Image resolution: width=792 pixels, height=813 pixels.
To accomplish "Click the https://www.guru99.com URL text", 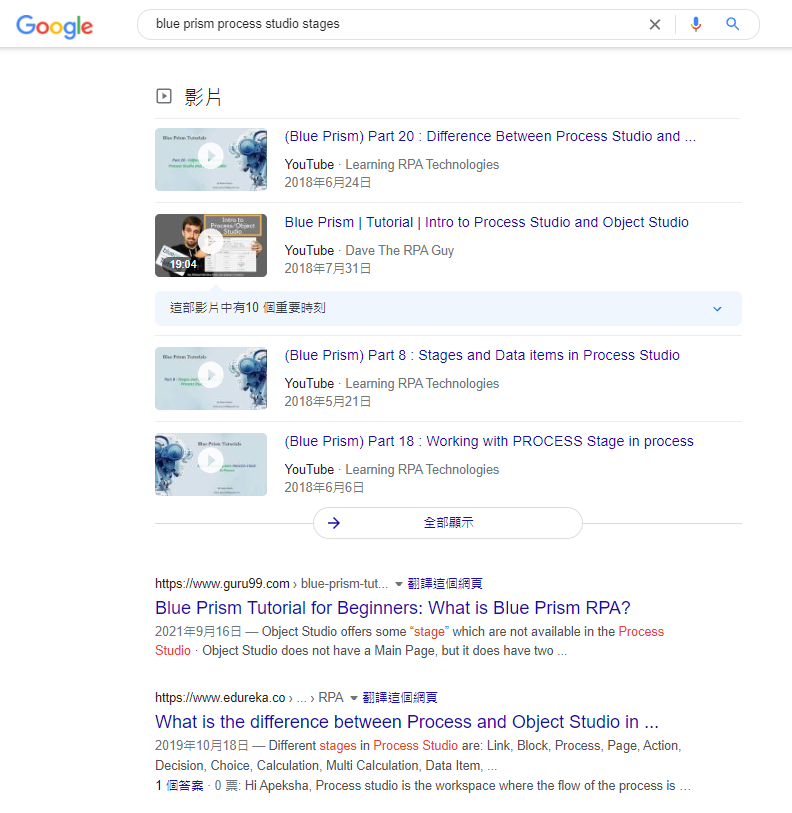I will click(222, 584).
